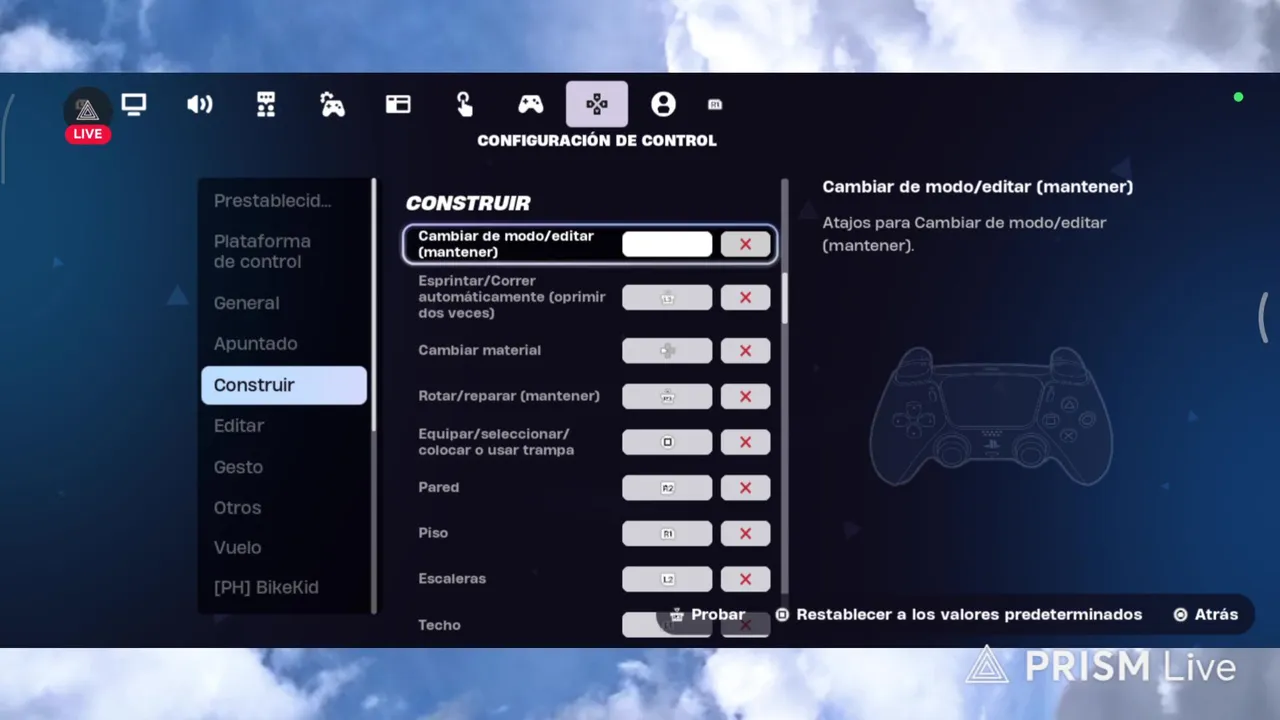
Task: Click the Pared row label
Action: tap(439, 488)
